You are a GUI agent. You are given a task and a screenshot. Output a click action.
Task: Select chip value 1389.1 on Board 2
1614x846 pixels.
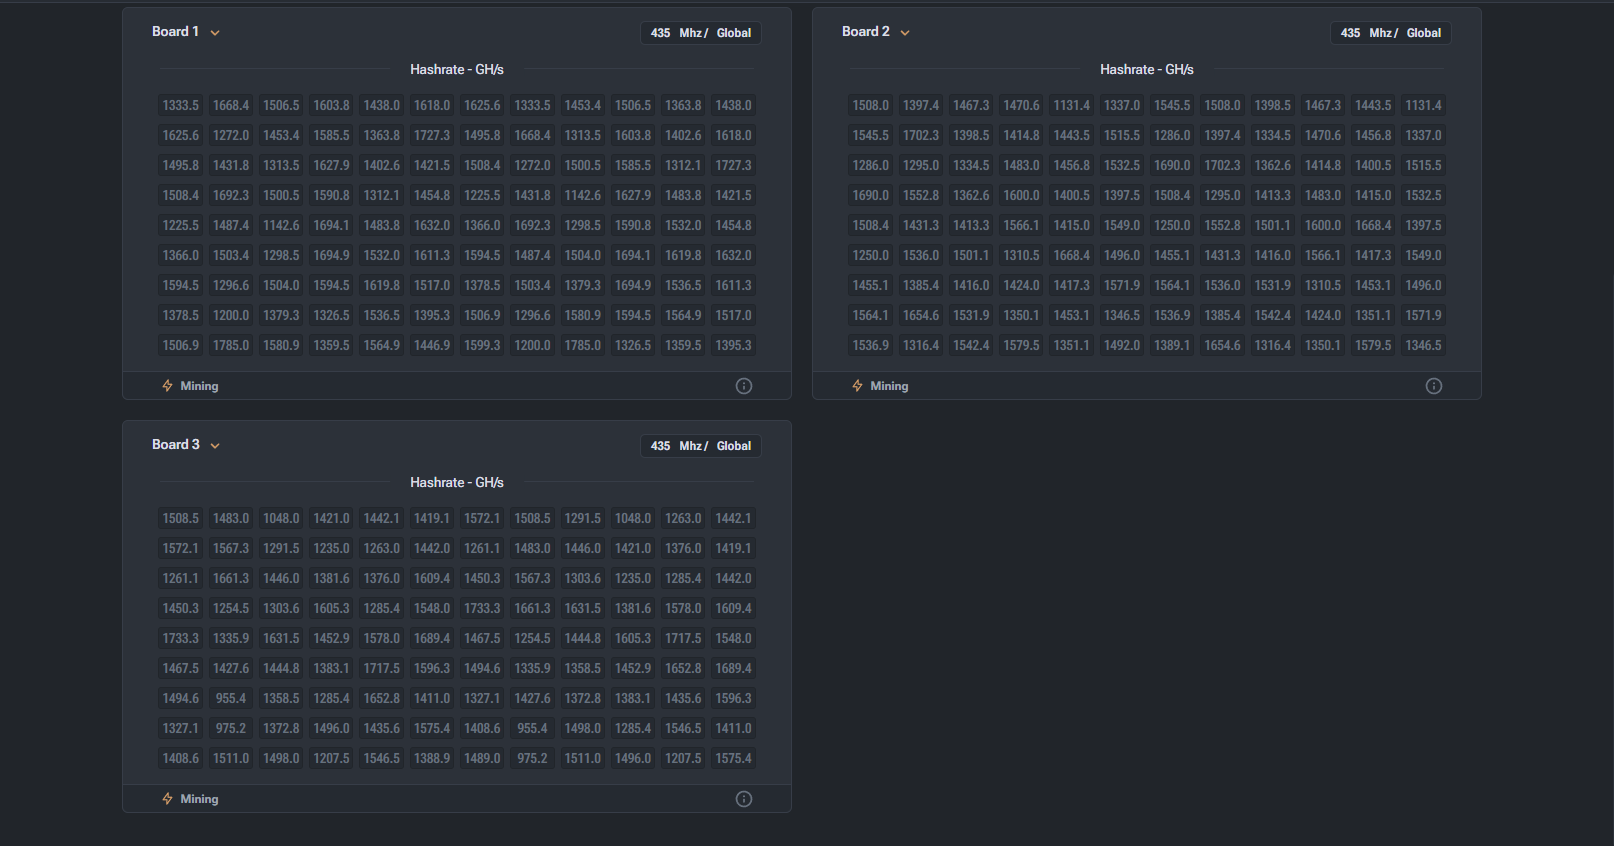[1172, 345]
